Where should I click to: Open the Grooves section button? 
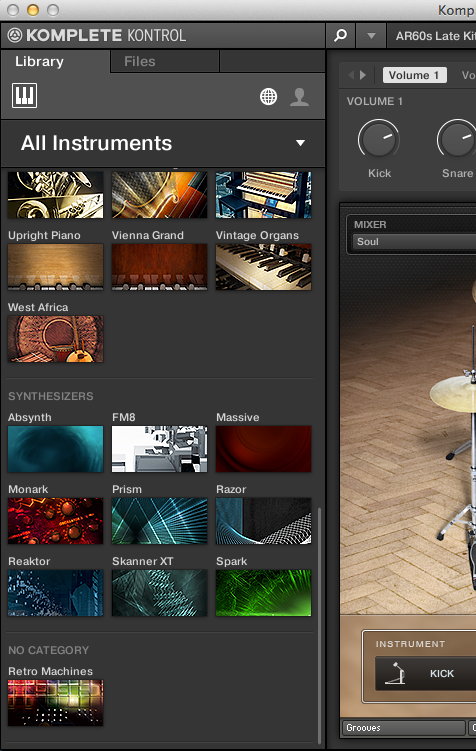(x=403, y=728)
